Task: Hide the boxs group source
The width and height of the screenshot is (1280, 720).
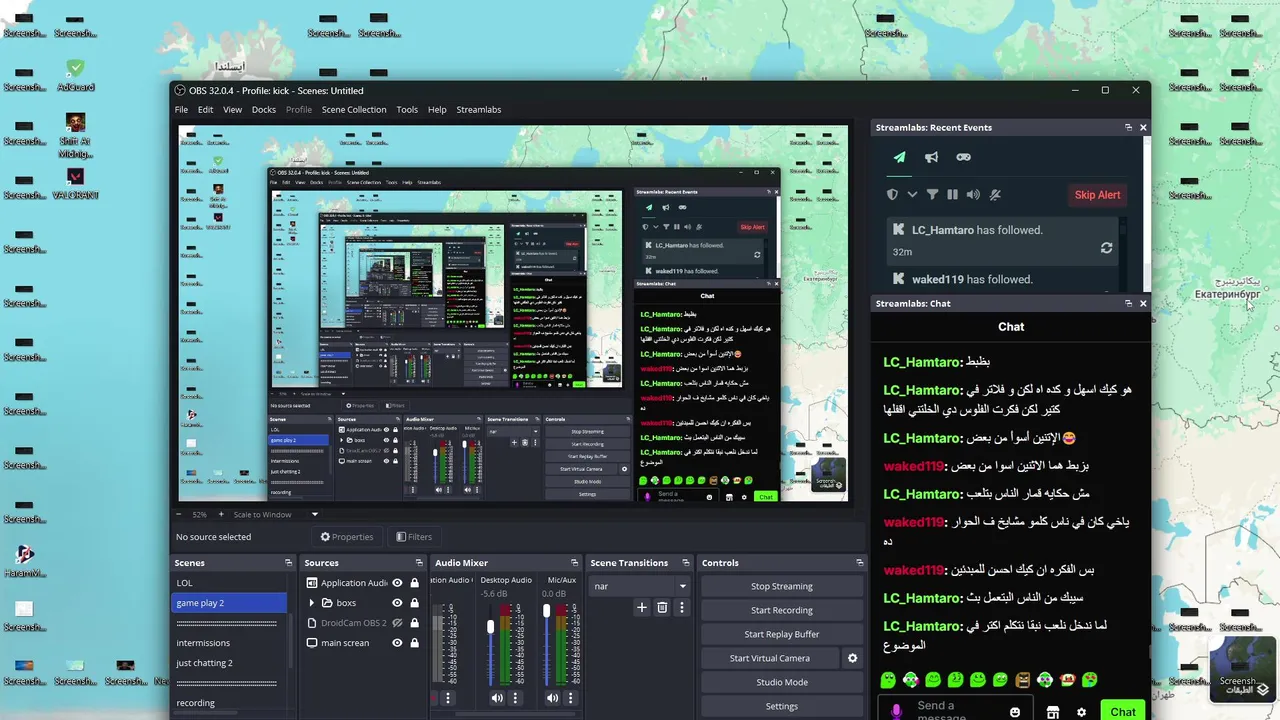Action: click(x=397, y=603)
